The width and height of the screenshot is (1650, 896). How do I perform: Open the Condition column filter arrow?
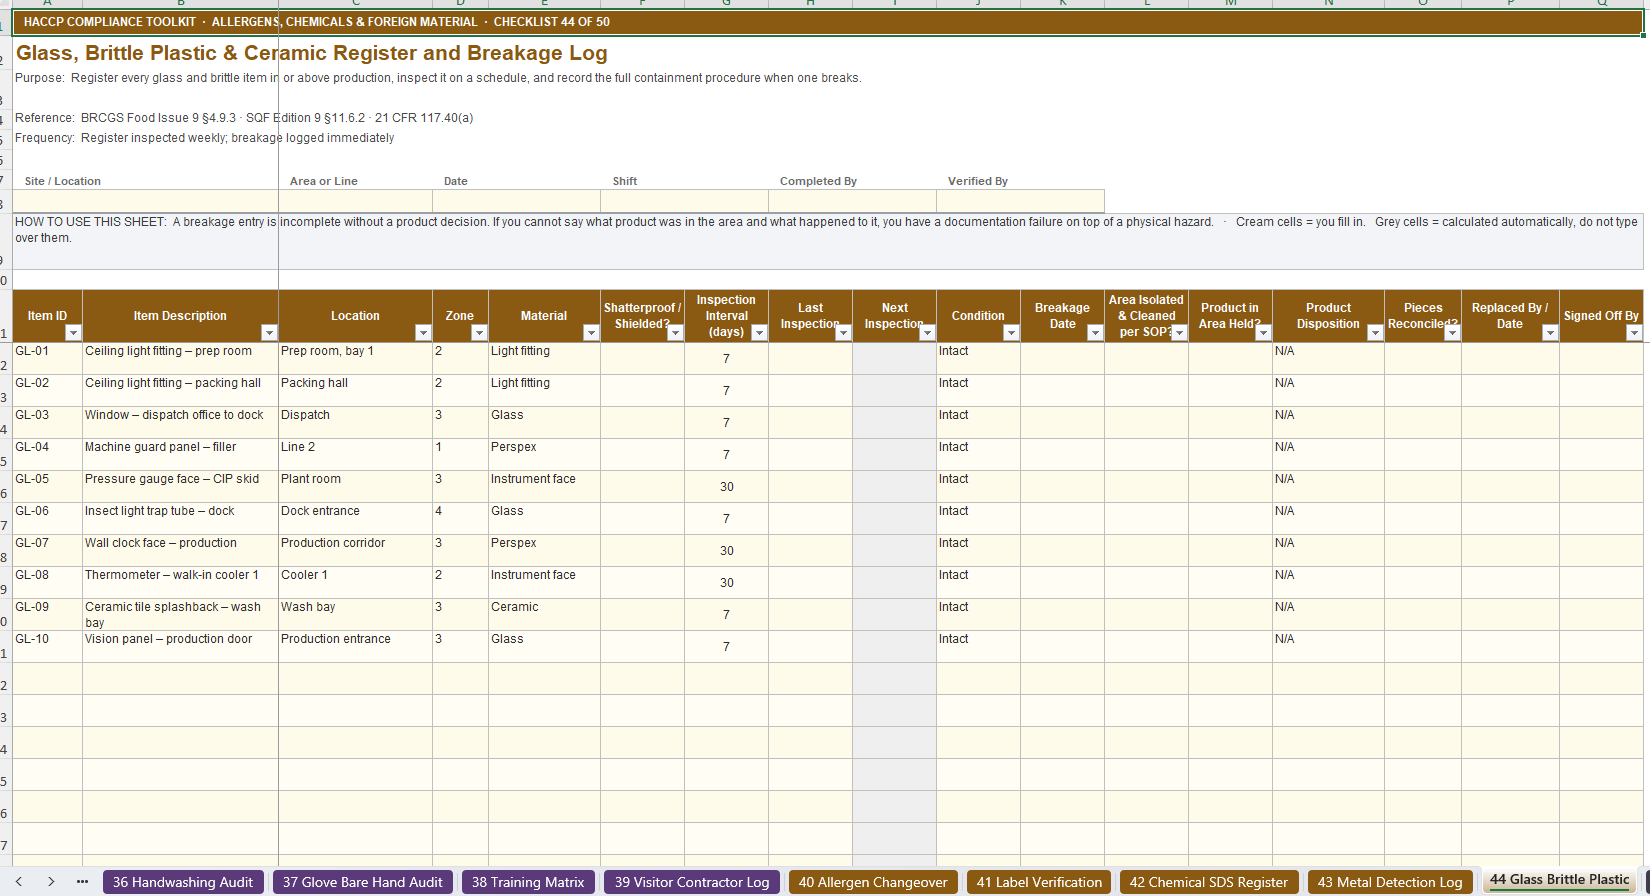click(1011, 332)
